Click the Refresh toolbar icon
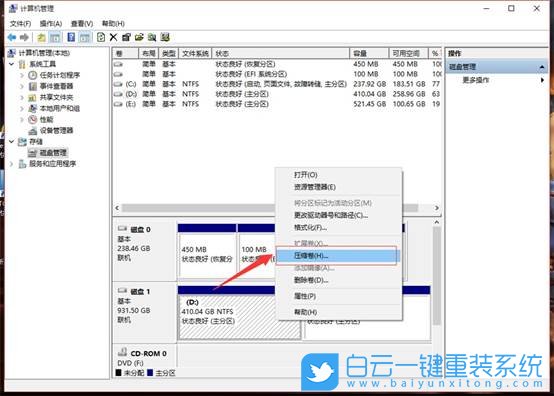The width and height of the screenshot is (554, 396). click(x=101, y=37)
